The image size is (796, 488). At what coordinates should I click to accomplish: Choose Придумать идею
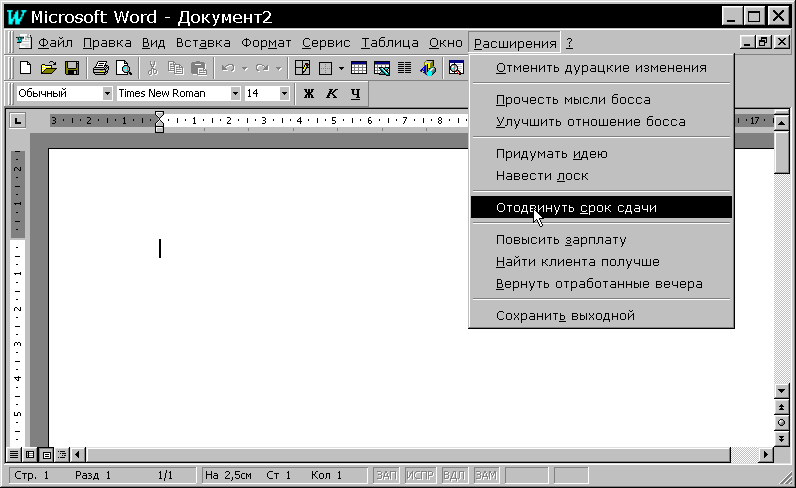click(x=602, y=153)
